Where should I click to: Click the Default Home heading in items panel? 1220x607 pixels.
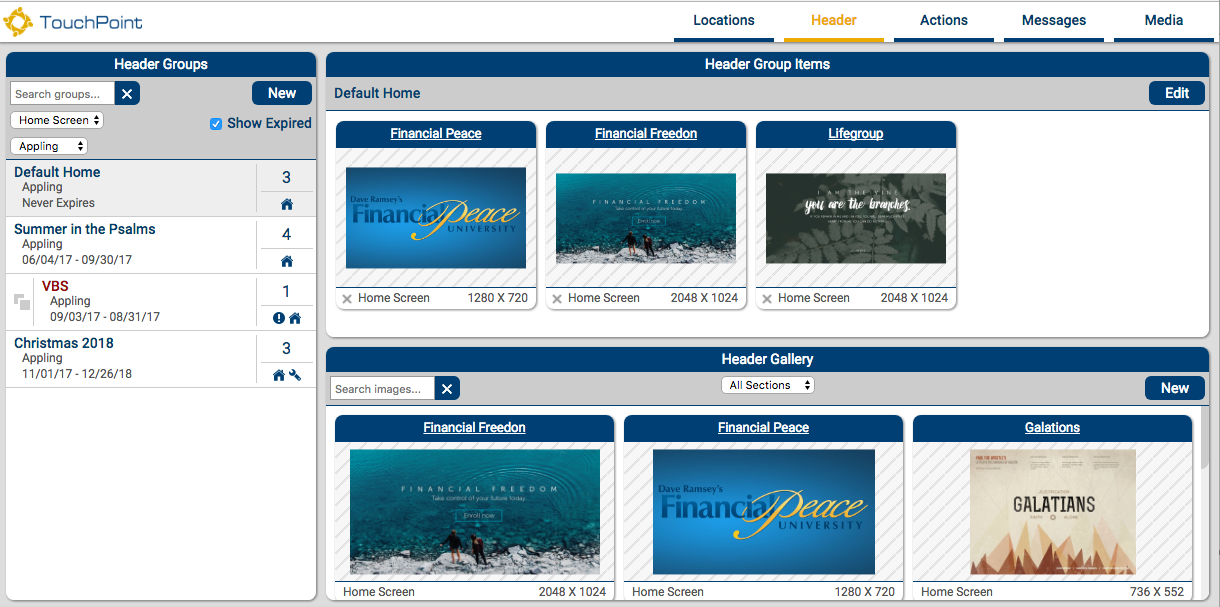click(x=377, y=93)
